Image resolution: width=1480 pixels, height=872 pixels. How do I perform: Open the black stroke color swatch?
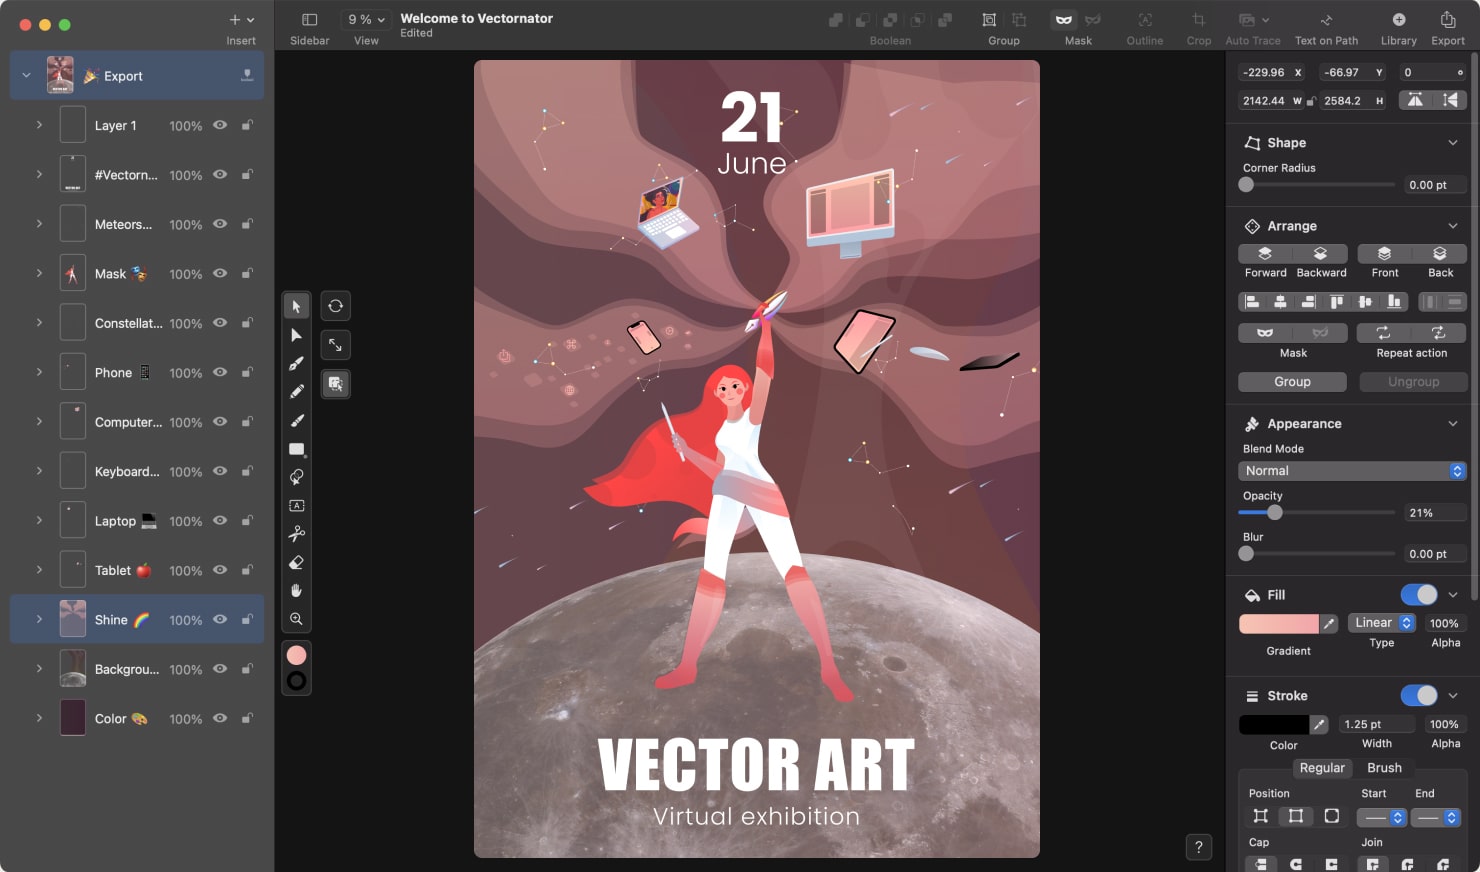(x=1274, y=724)
